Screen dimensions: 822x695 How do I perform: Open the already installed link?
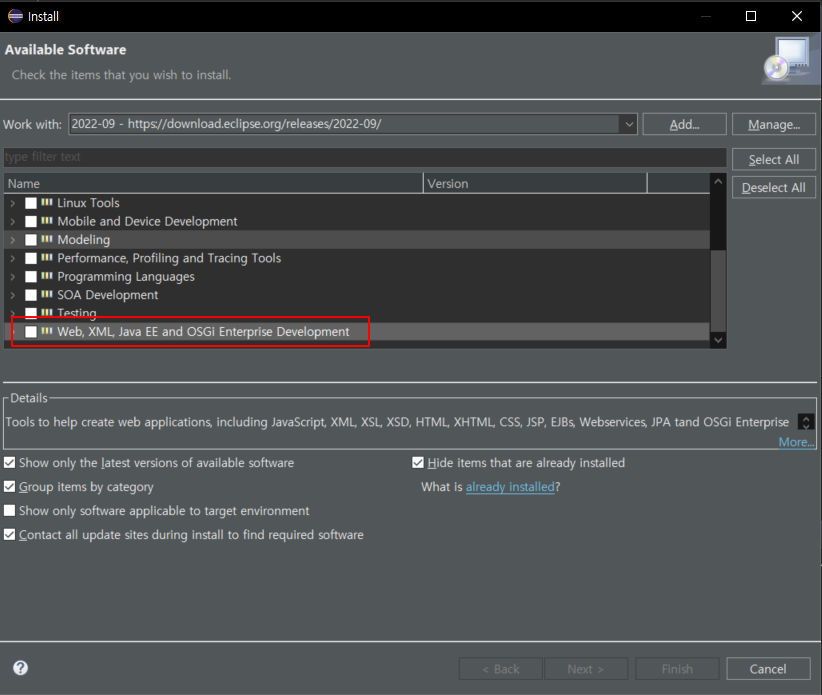(x=510, y=486)
